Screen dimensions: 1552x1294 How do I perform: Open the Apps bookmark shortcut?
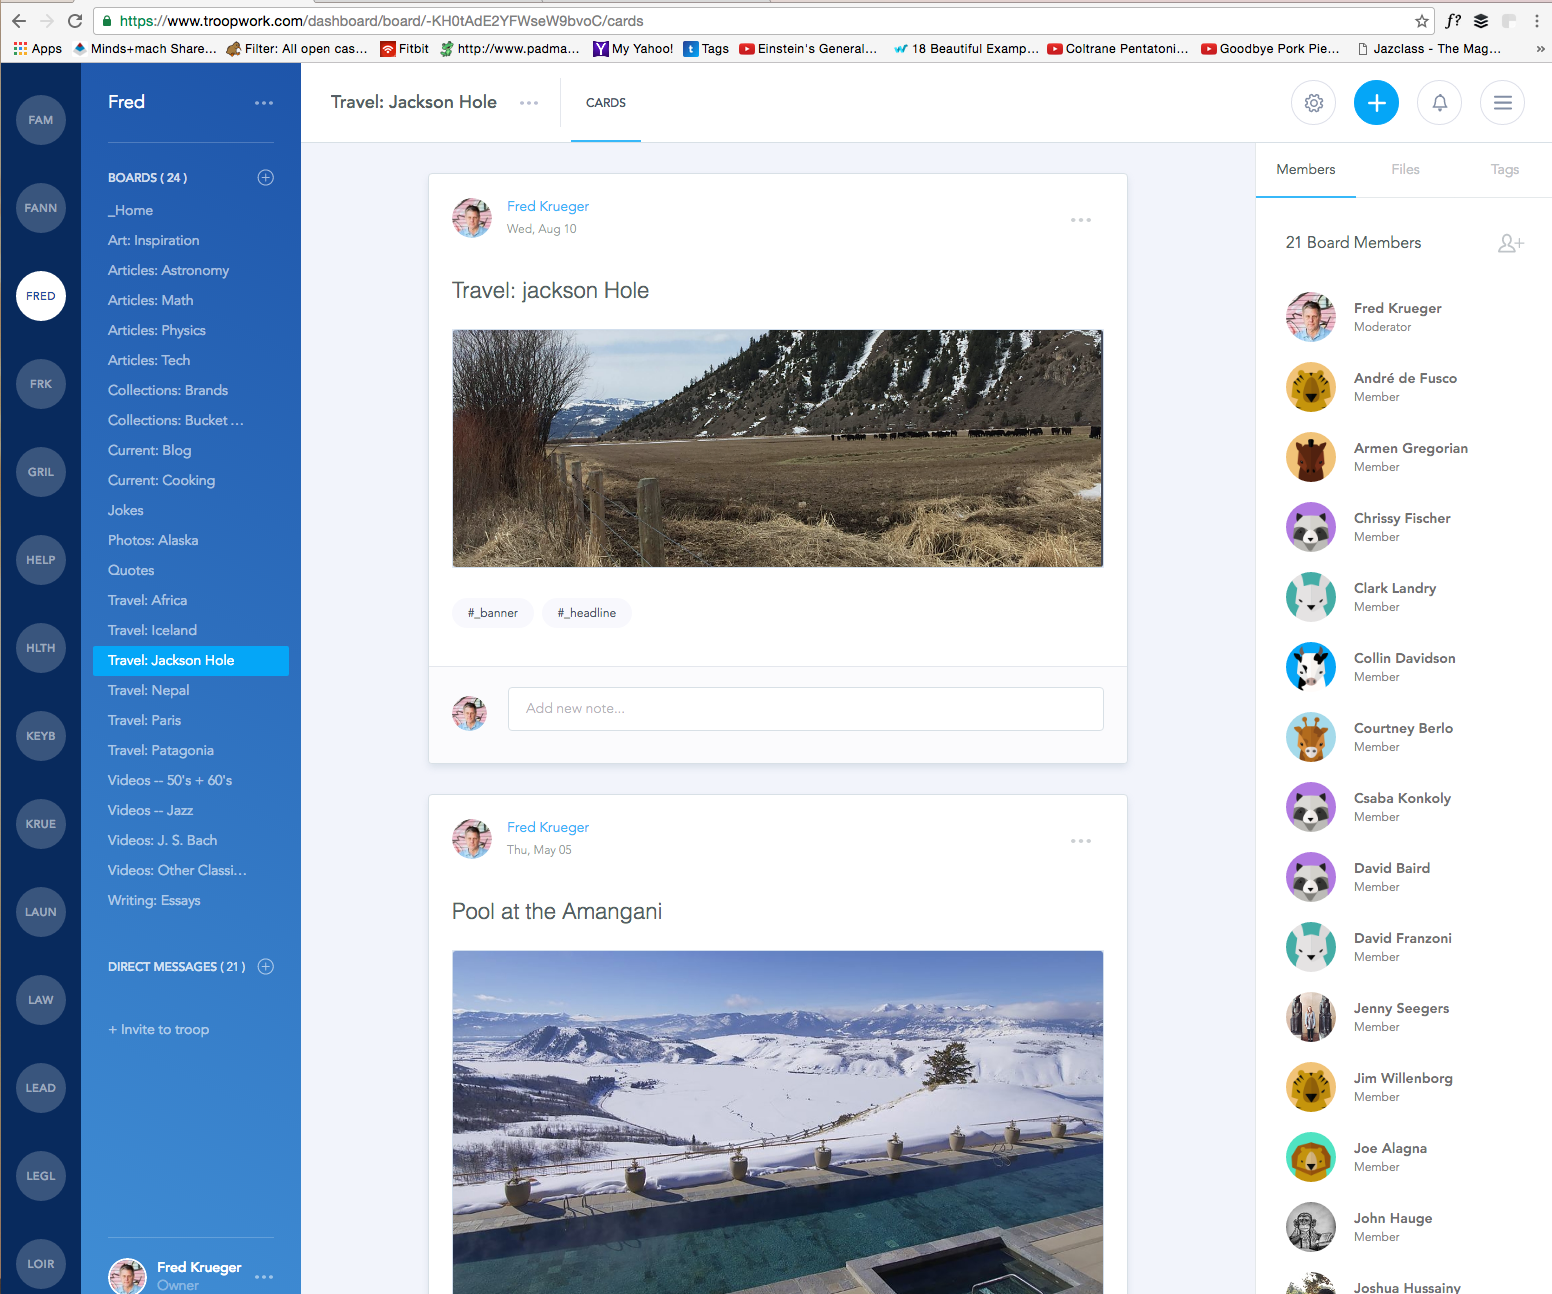38,48
